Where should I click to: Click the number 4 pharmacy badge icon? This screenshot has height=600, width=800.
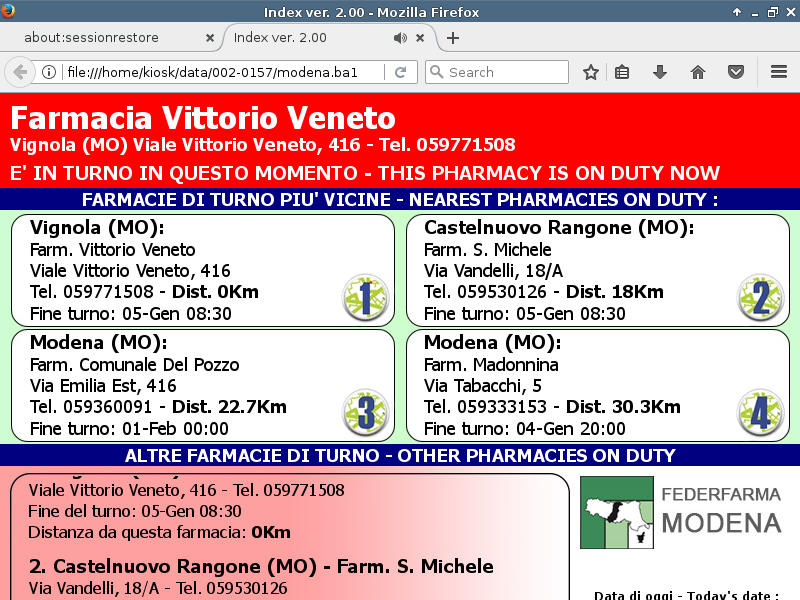click(x=760, y=413)
